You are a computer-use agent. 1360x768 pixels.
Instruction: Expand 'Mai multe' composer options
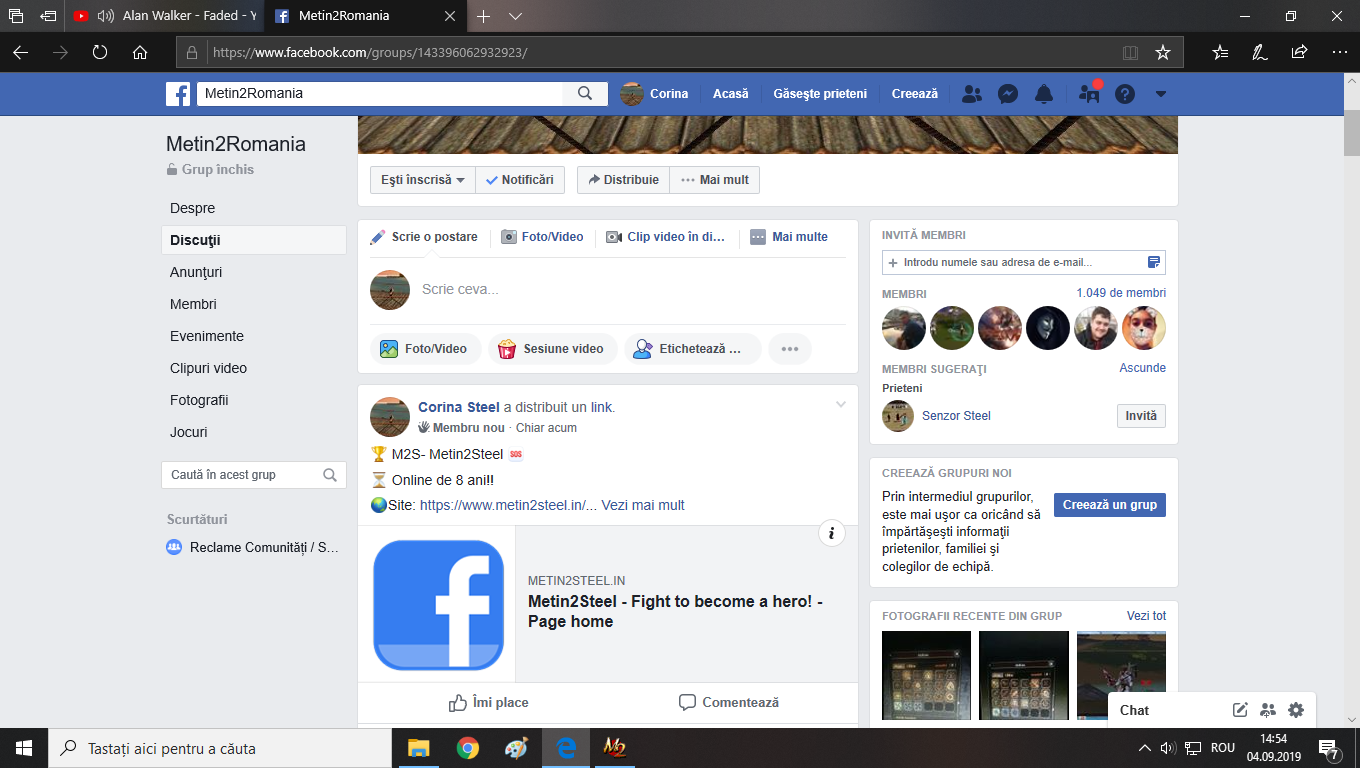tap(789, 237)
